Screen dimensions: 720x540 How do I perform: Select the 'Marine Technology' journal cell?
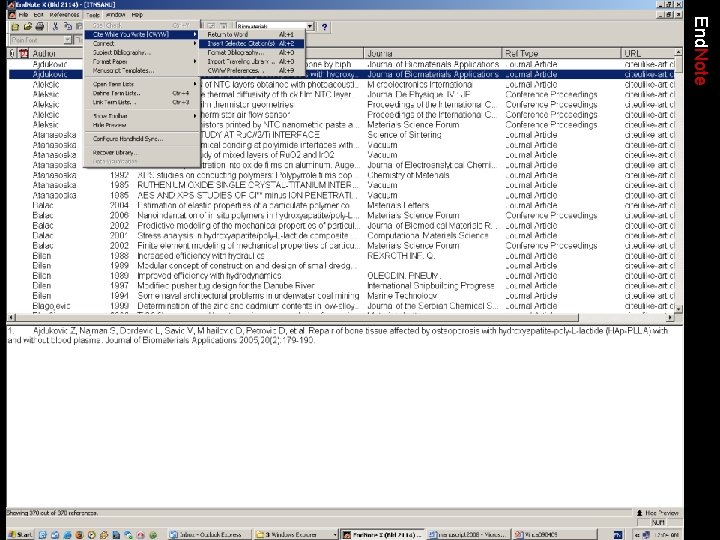coord(402,296)
